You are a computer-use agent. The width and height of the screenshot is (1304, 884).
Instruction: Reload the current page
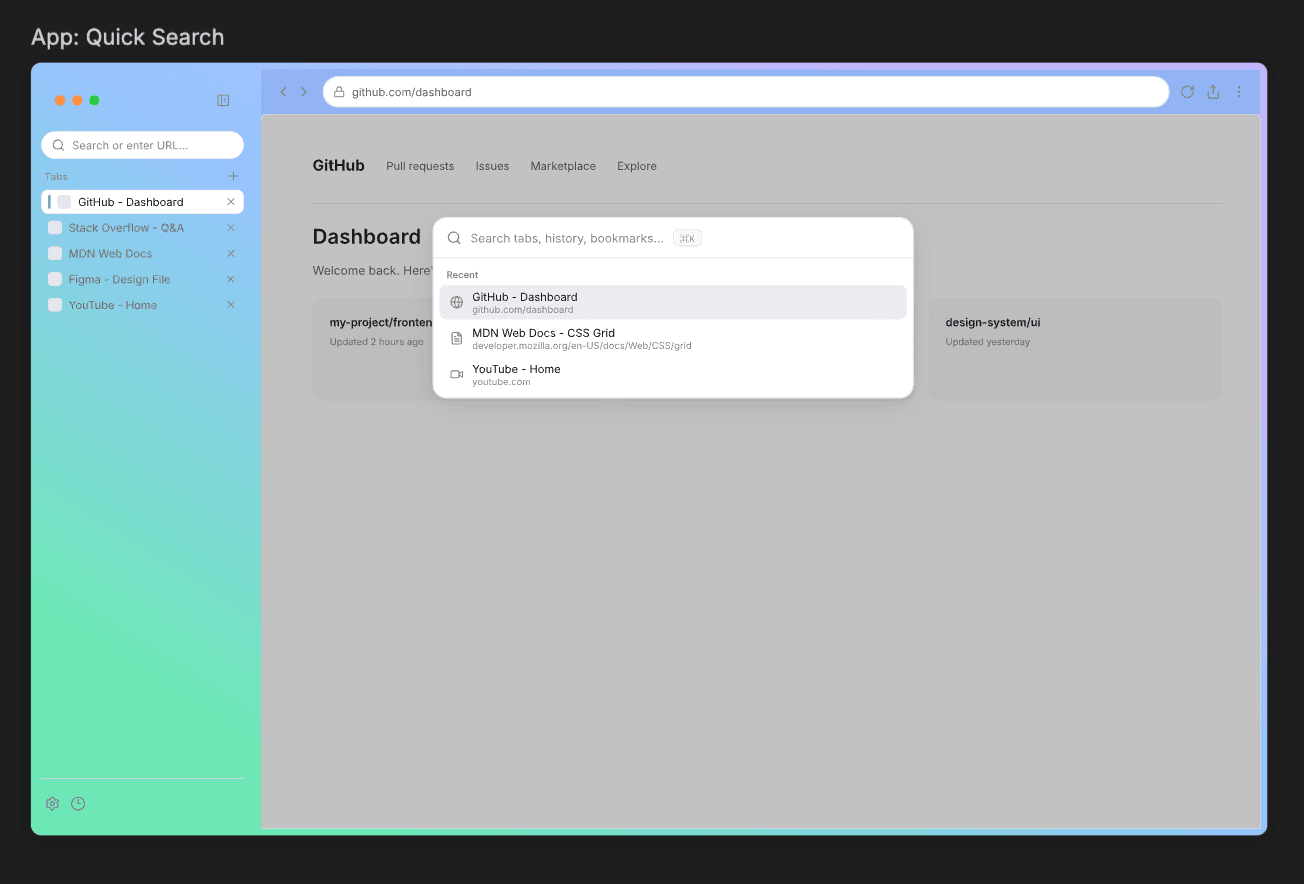coord(1187,91)
